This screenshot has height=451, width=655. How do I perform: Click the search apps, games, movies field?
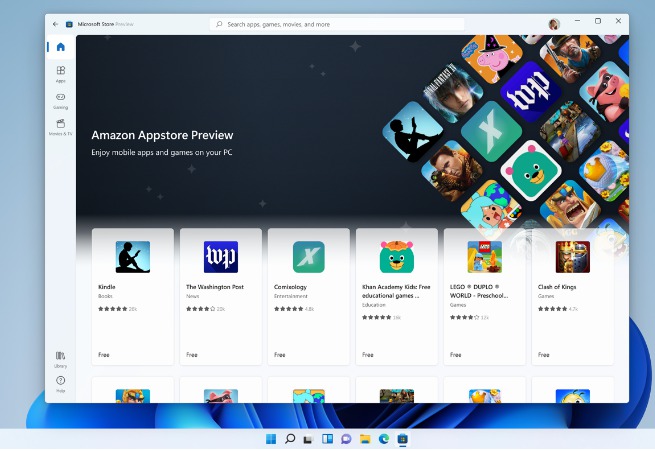tap(337, 24)
